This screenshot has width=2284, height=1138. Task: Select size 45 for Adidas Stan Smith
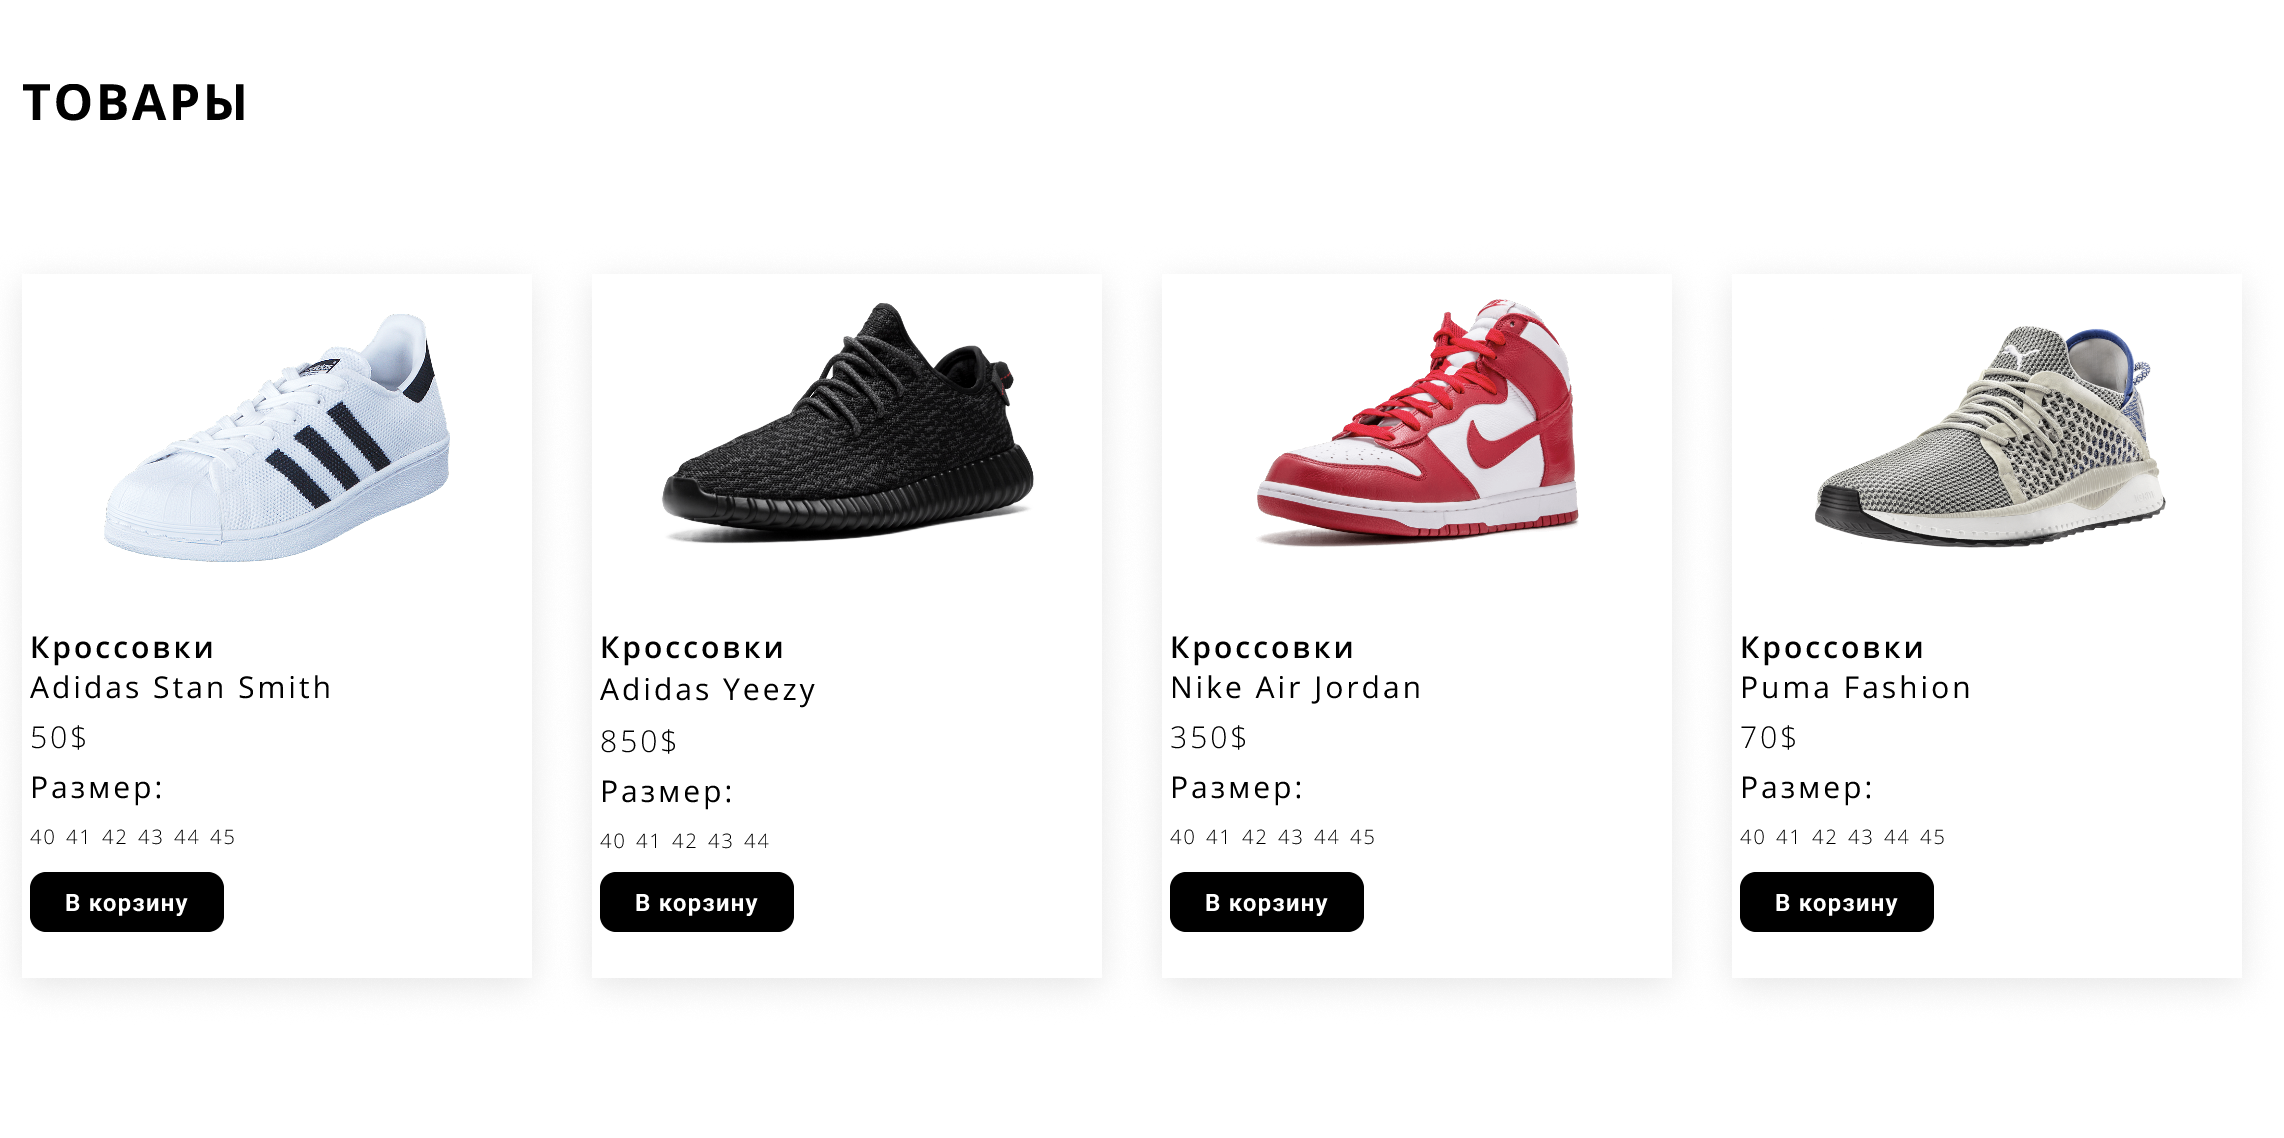[x=223, y=837]
